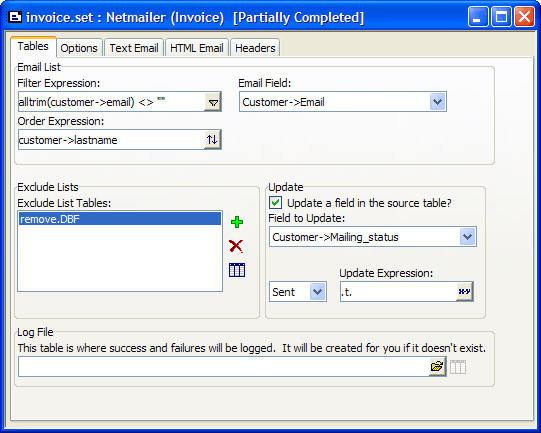
Task: Expand the Field to Update dropdown
Action: tap(468, 237)
